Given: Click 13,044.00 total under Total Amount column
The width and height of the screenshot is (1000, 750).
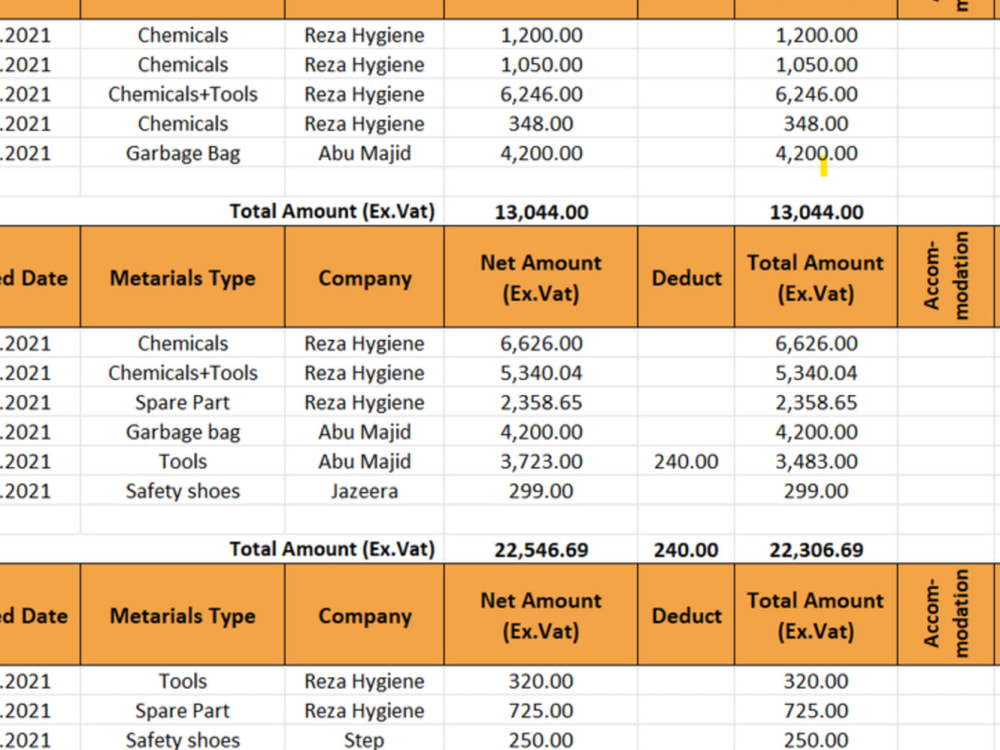Looking at the screenshot, I should coord(816,212).
